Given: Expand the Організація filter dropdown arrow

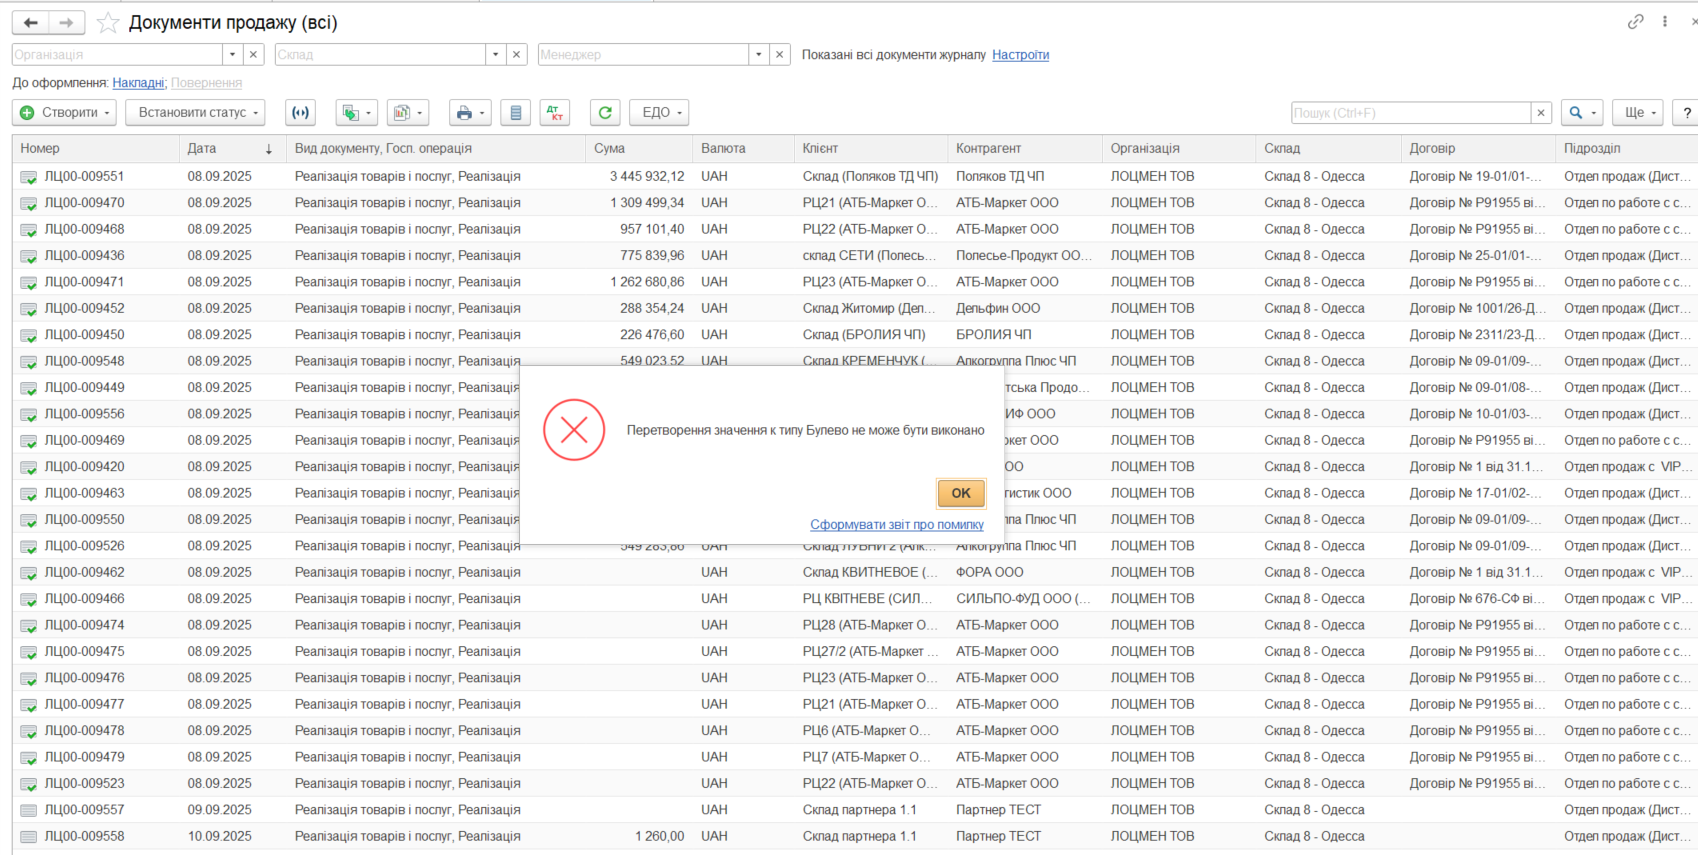Looking at the screenshot, I should click(x=233, y=55).
